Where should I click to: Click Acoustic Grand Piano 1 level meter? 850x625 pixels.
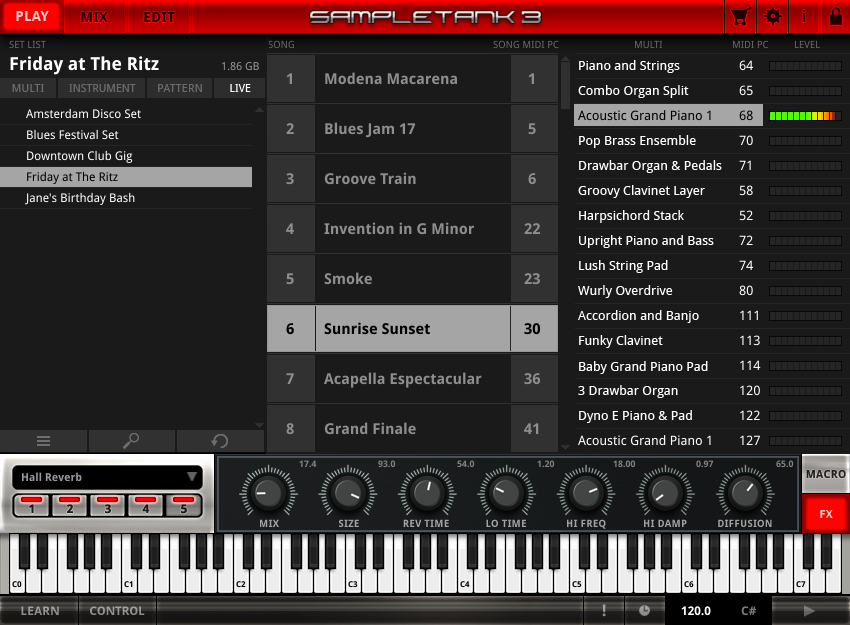coord(805,115)
